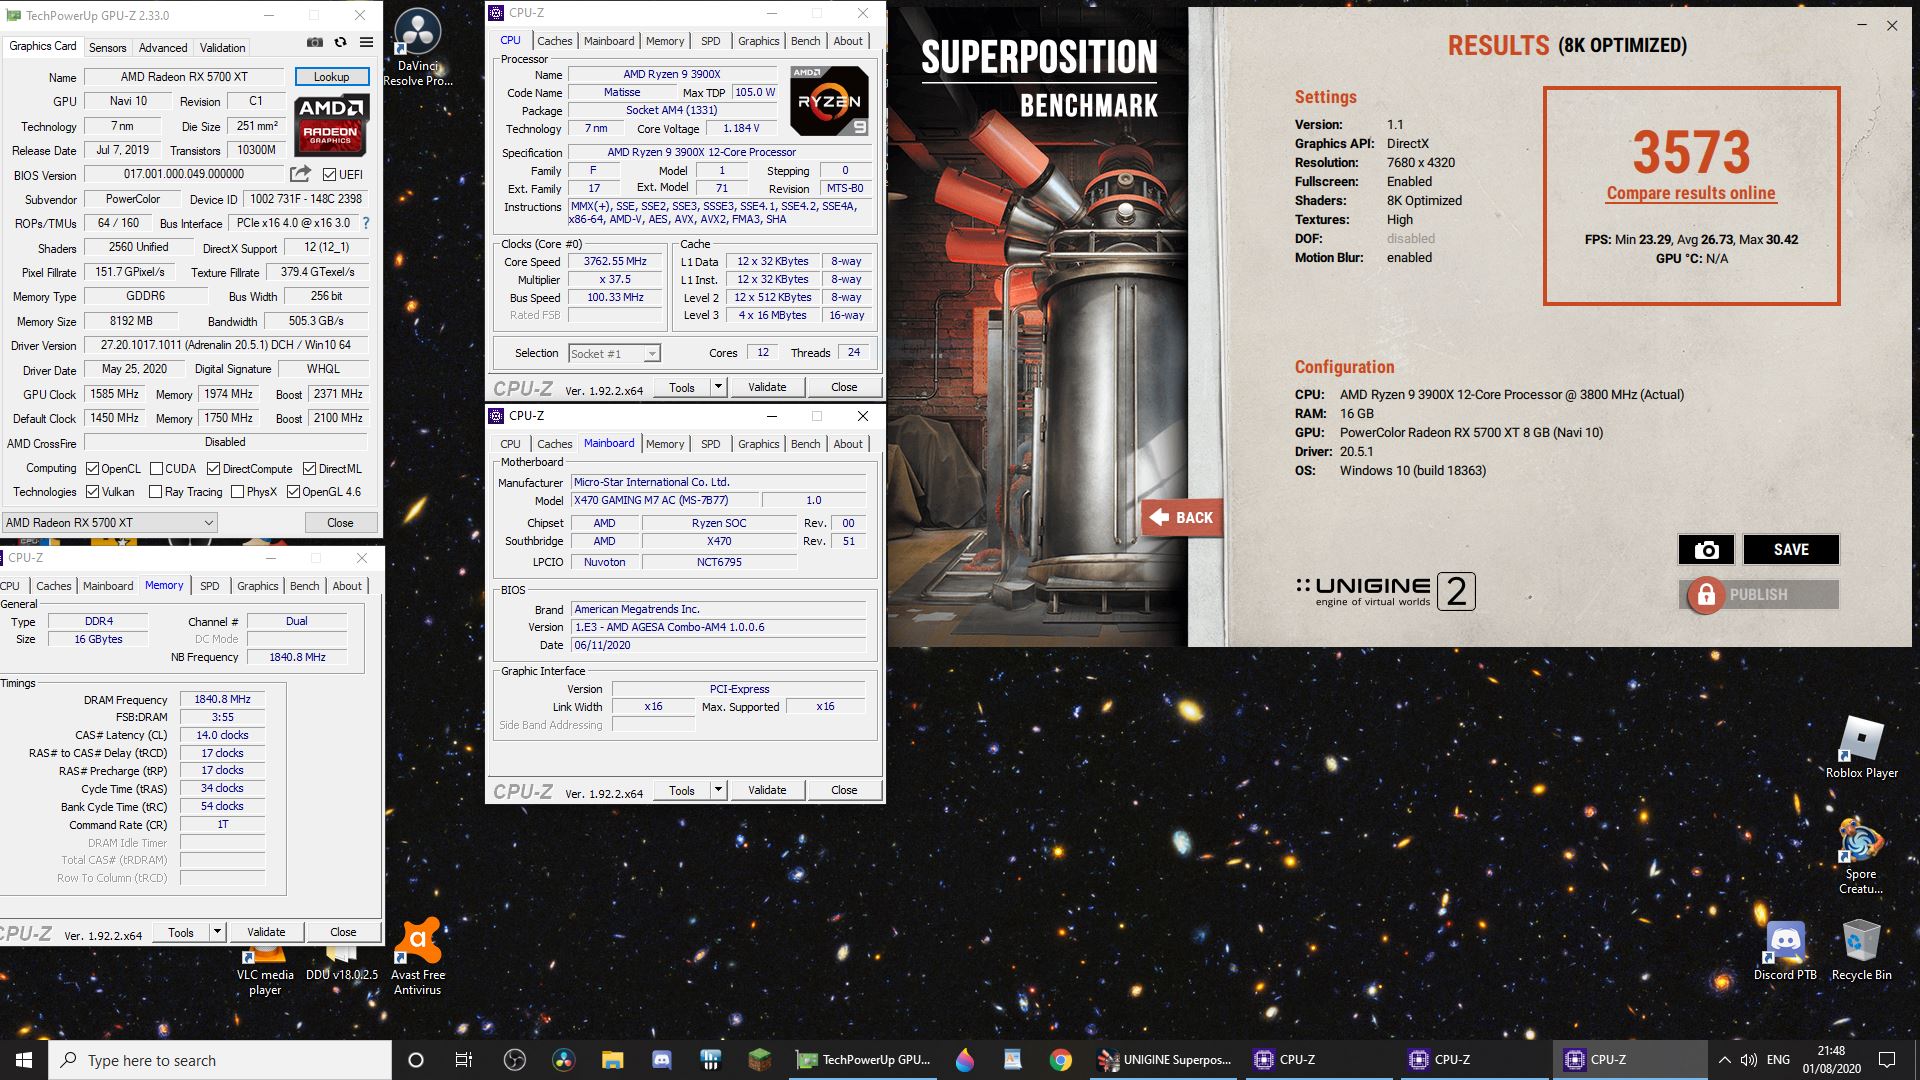Image resolution: width=1920 pixels, height=1080 pixels.
Task: Toggle the UEFI checkbox
Action: [x=329, y=175]
